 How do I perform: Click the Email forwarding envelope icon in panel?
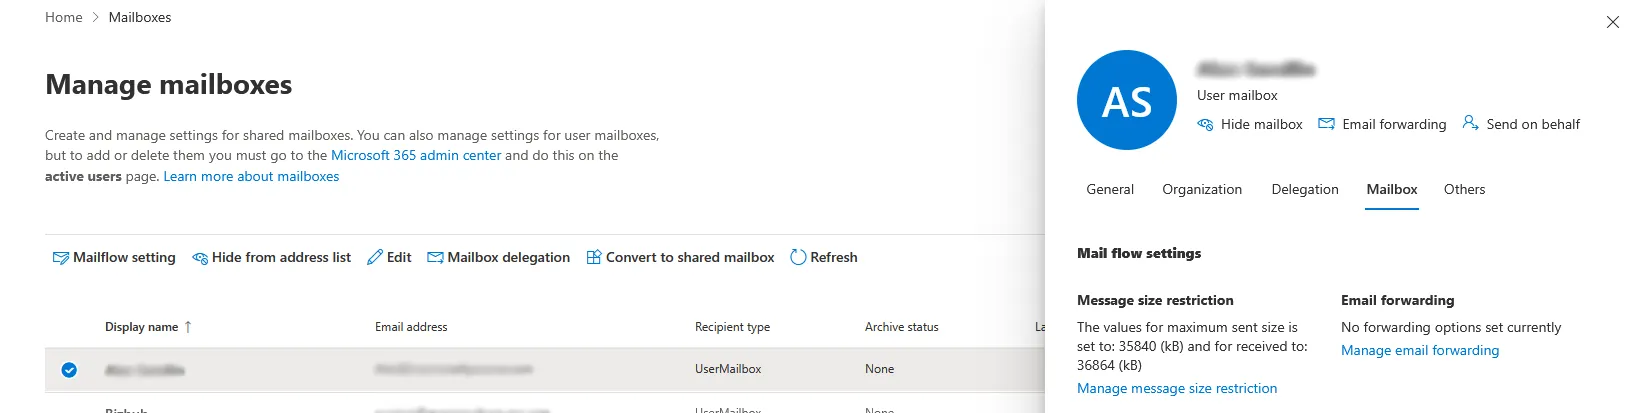click(x=1327, y=124)
